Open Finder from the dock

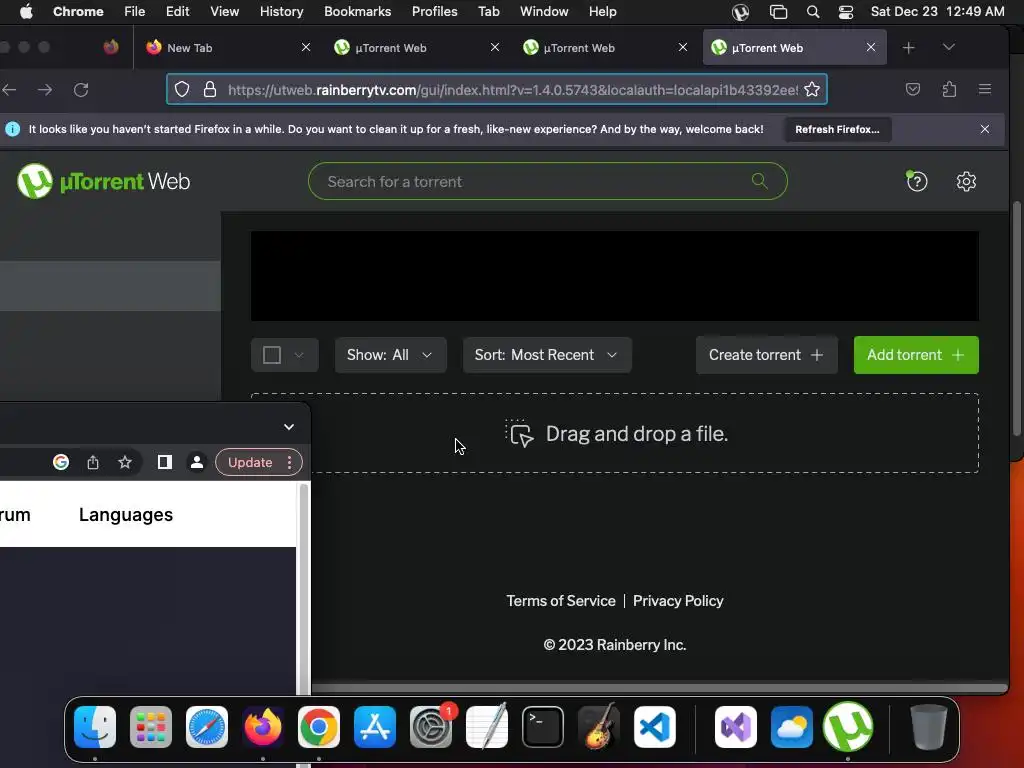click(95, 727)
